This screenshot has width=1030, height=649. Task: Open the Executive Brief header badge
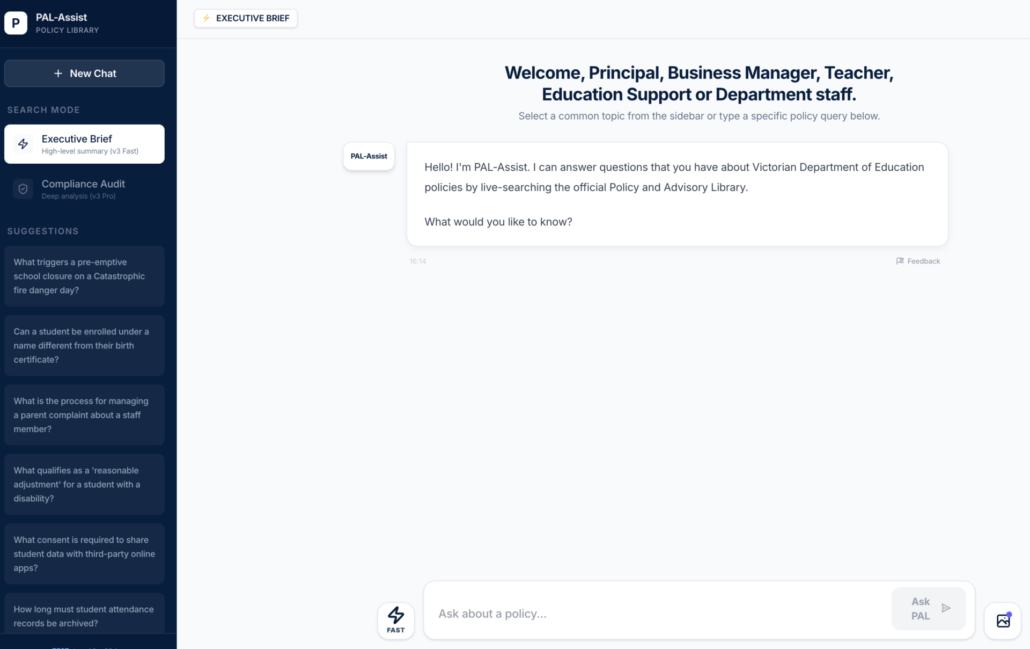click(246, 18)
